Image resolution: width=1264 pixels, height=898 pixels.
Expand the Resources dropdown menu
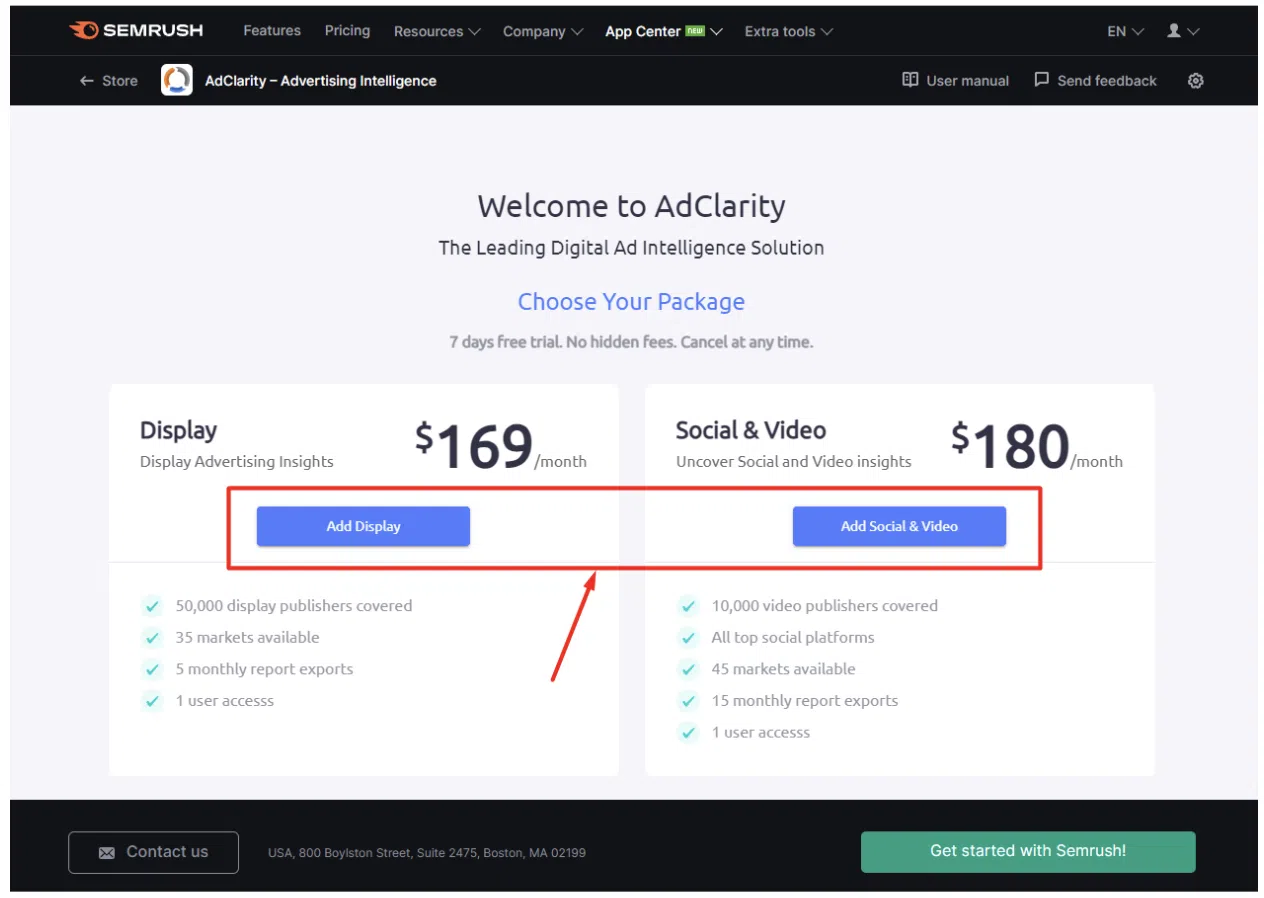437,31
